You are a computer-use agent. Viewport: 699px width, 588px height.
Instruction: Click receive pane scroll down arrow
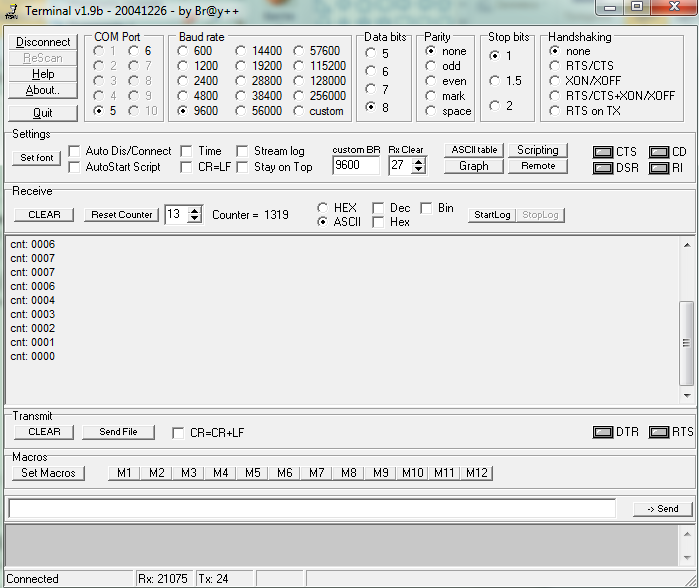point(687,396)
